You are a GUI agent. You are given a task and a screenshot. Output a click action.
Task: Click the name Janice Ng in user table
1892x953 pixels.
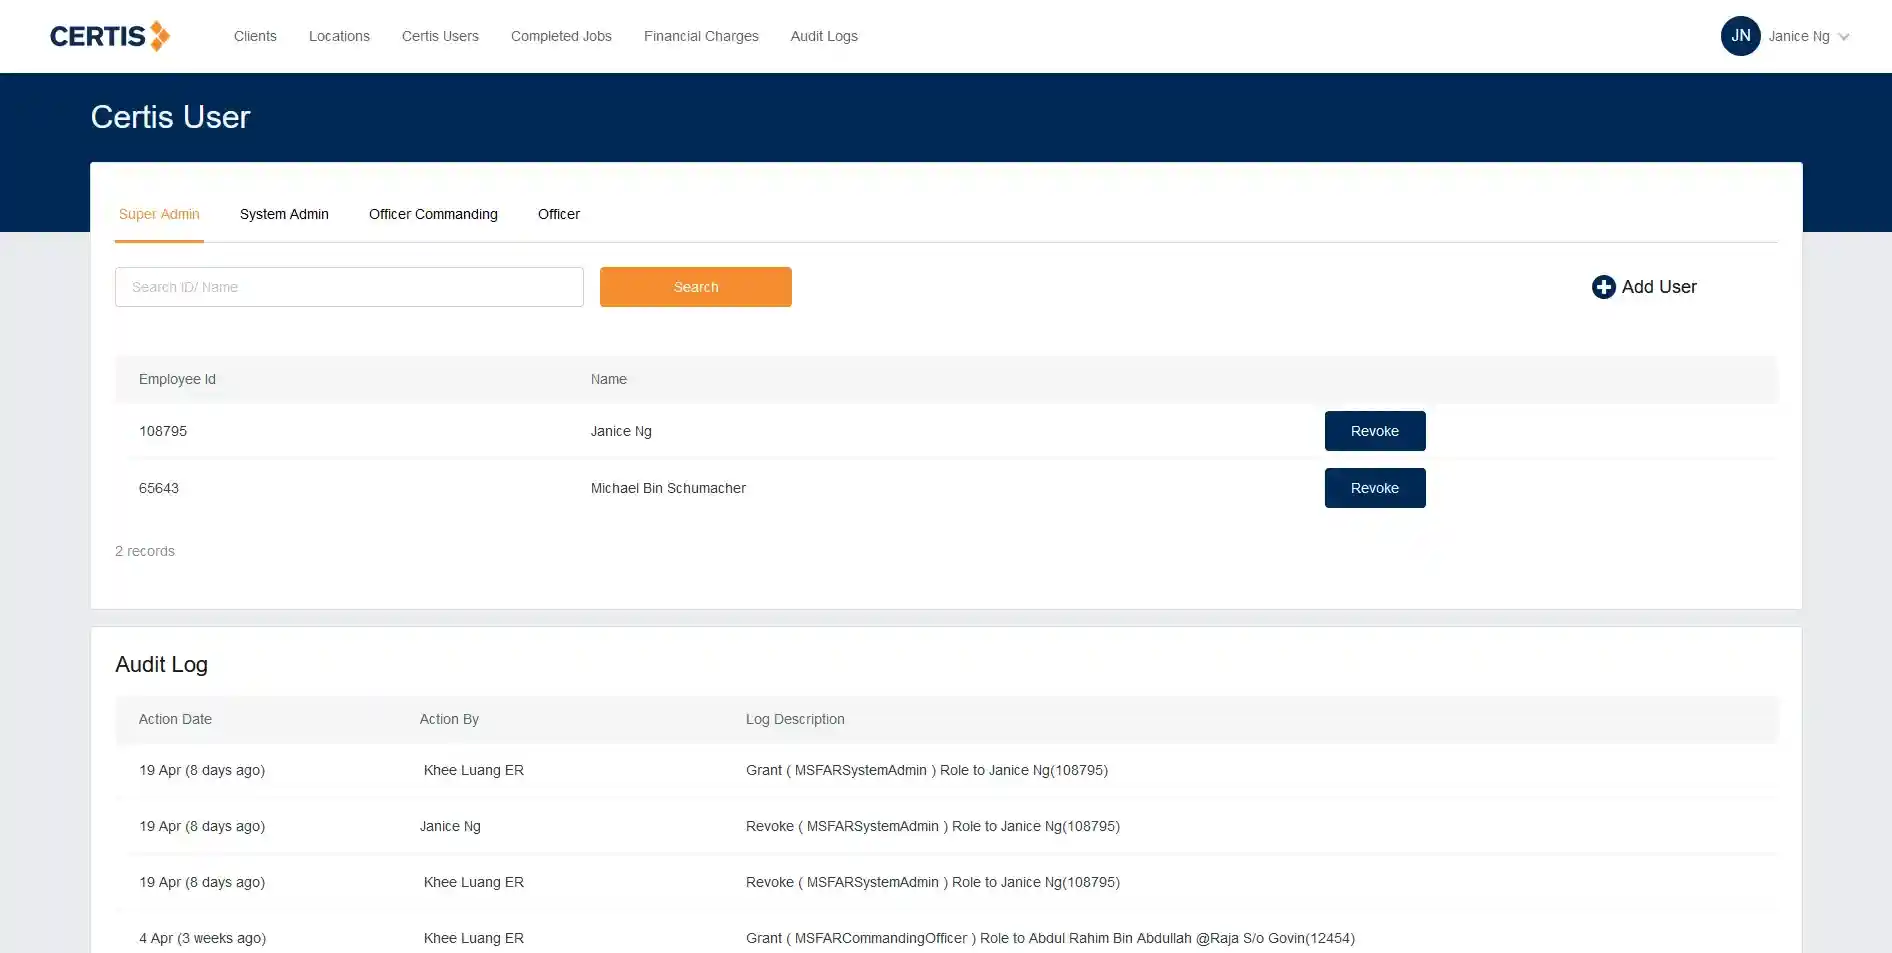click(621, 431)
